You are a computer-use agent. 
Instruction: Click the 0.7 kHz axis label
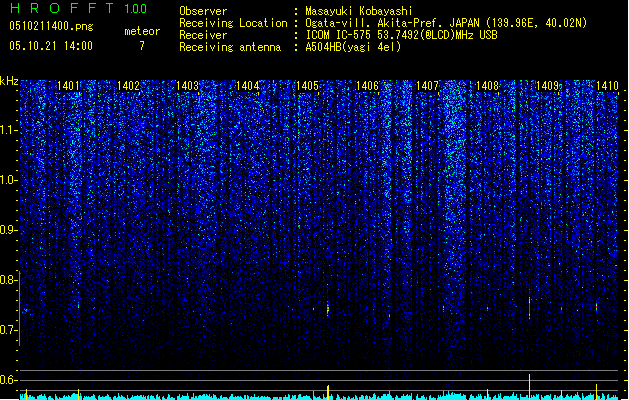[9, 330]
